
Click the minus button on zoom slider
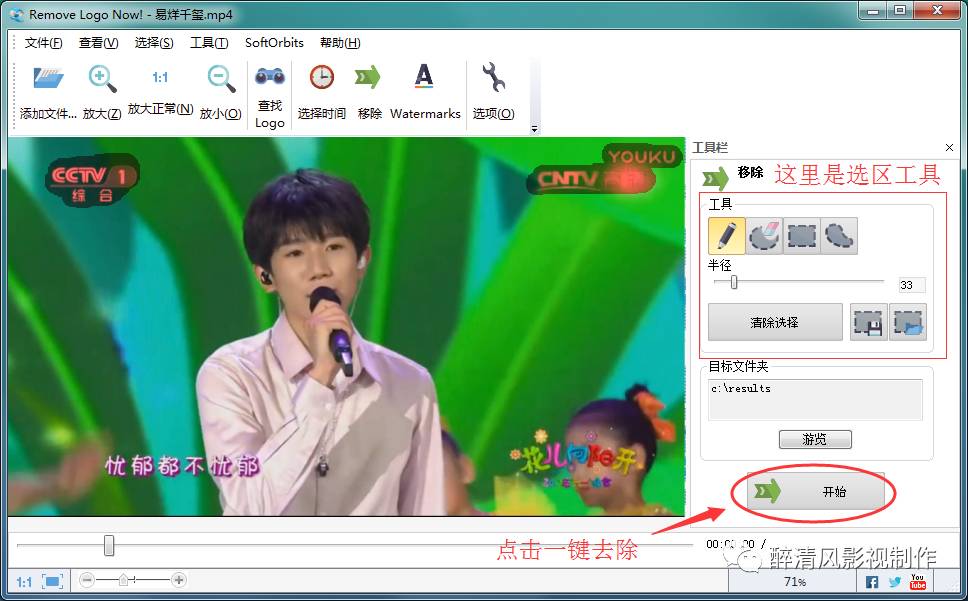click(87, 580)
